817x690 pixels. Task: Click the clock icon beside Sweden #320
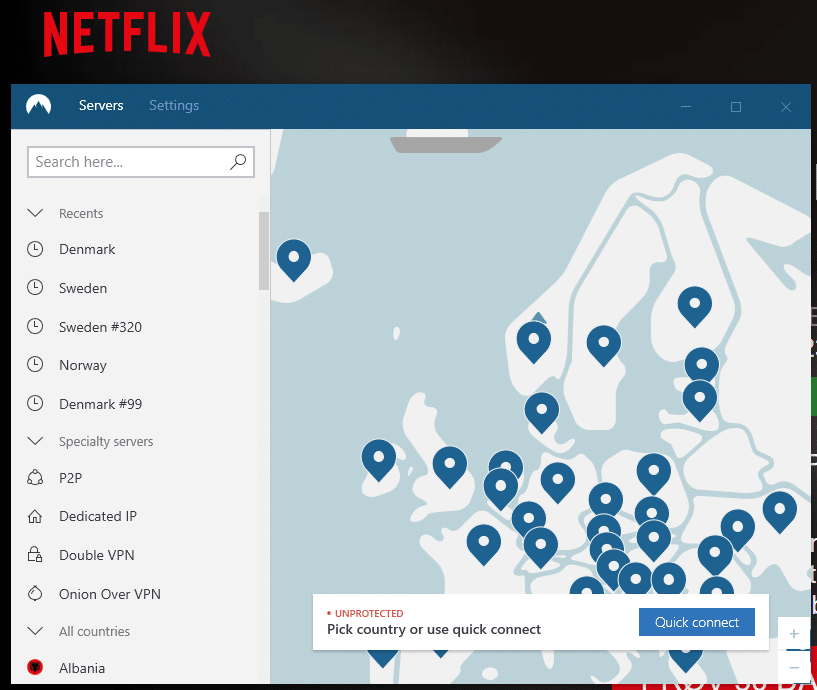click(x=35, y=327)
